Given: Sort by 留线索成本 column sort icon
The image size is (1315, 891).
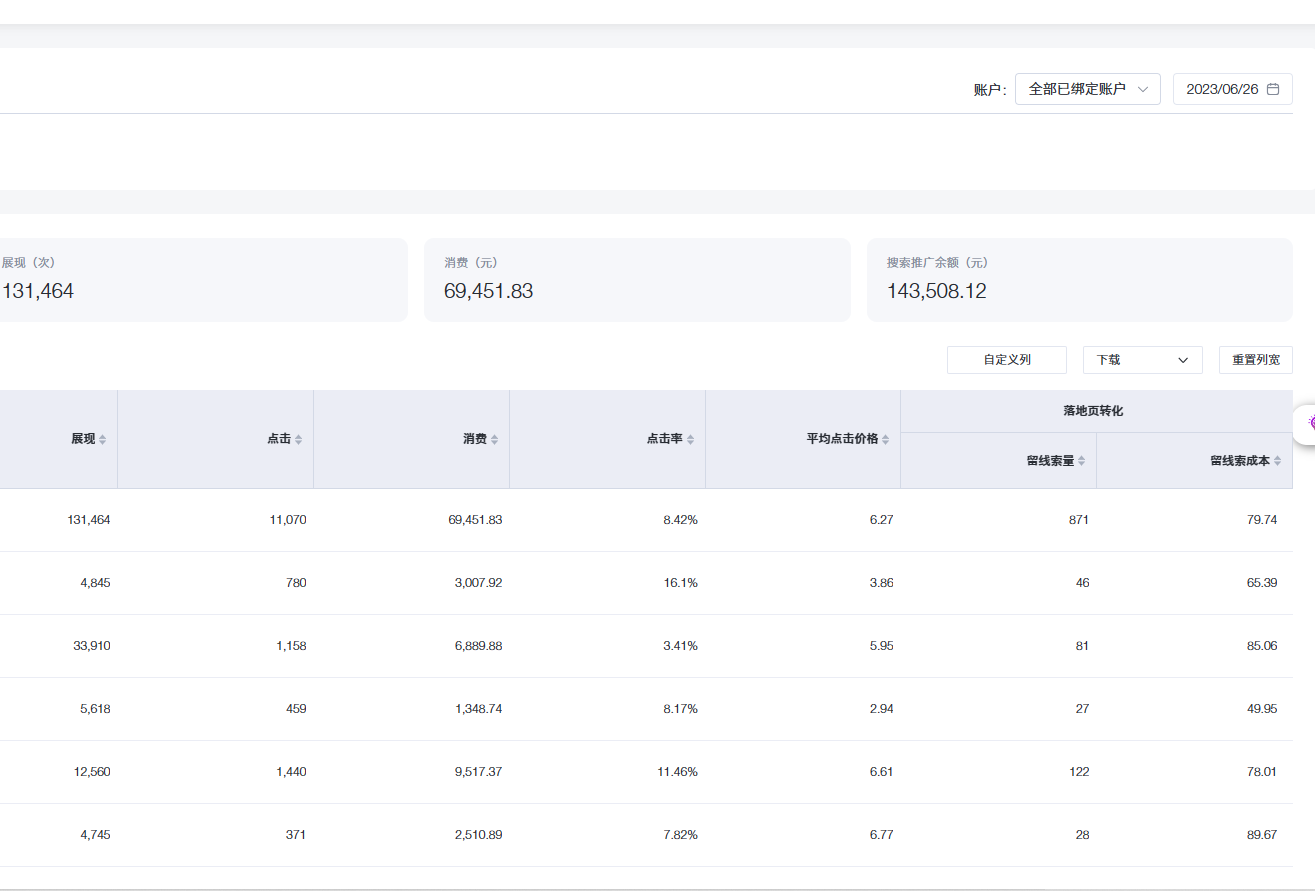Looking at the screenshot, I should [x=1278, y=461].
